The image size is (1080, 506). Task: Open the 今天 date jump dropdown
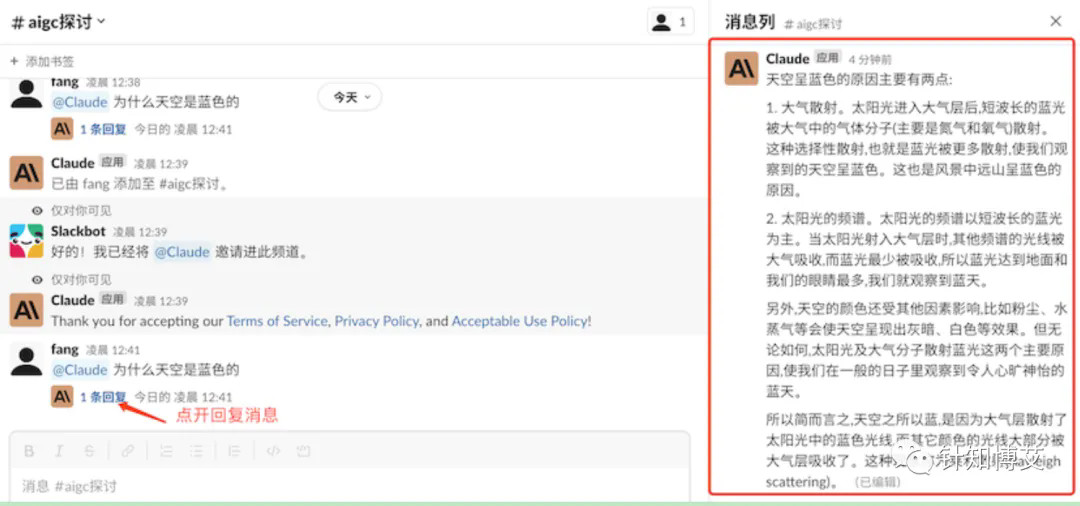point(351,98)
